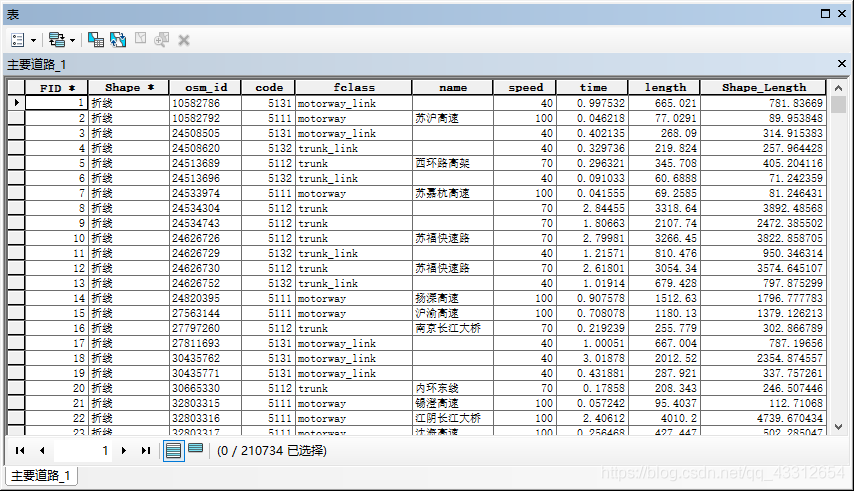Go to the last record

[145, 450]
